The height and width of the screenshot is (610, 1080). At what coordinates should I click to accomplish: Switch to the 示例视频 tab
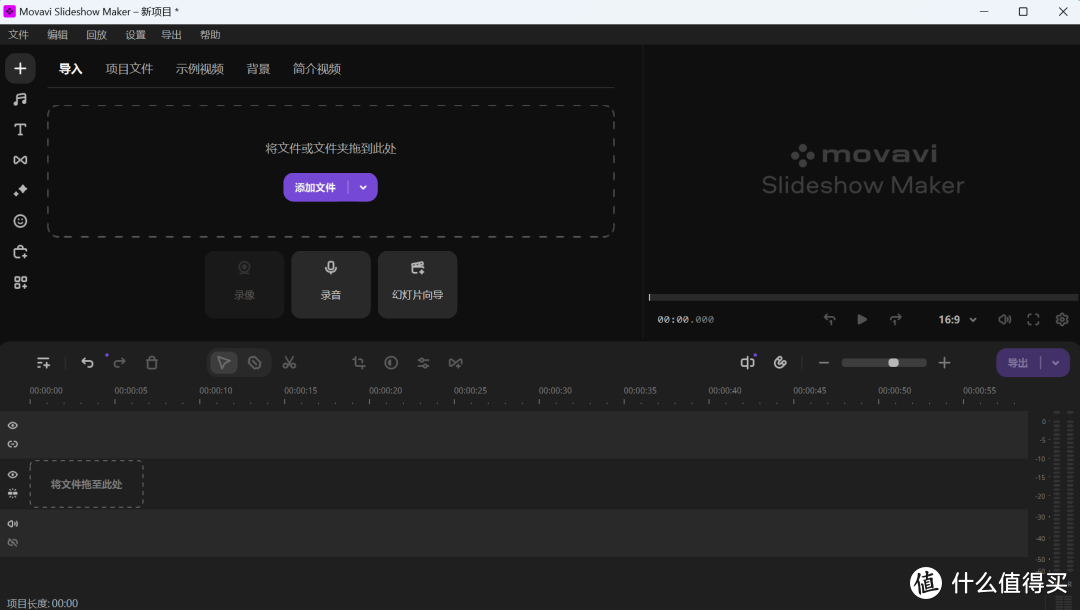(200, 69)
